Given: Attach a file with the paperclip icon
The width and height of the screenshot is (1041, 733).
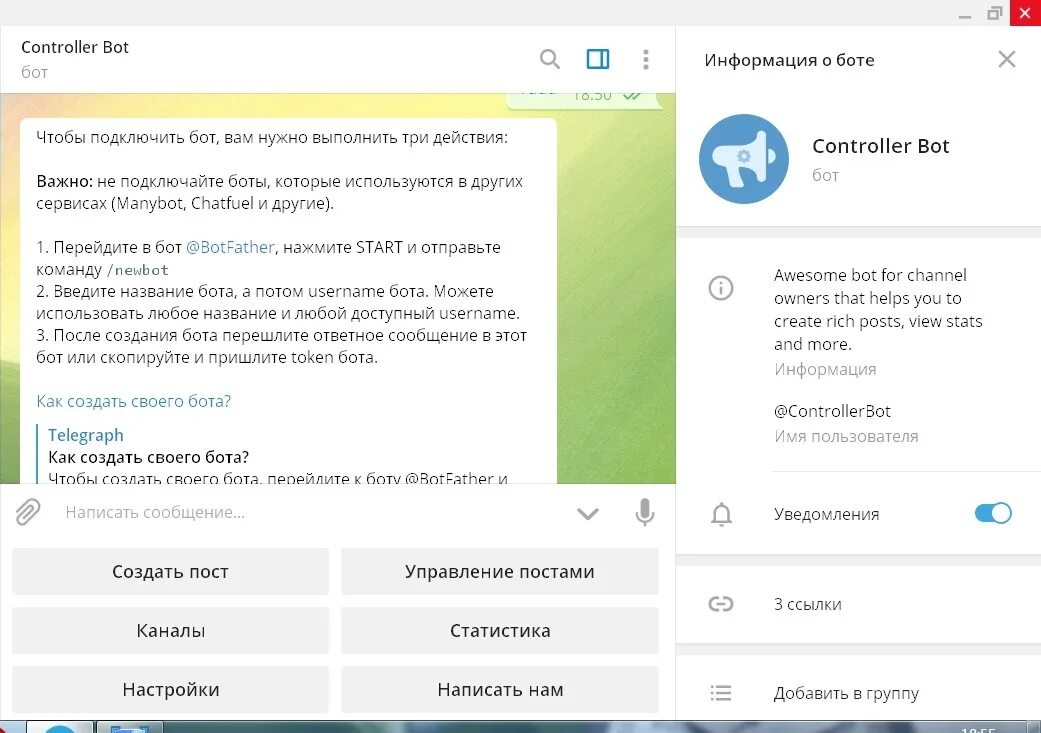Looking at the screenshot, I should (x=28, y=512).
